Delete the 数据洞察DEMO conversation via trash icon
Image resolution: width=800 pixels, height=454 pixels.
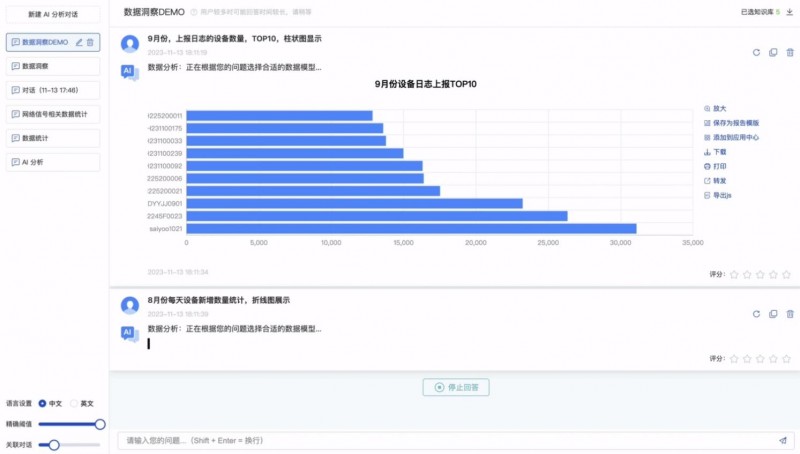coord(90,42)
